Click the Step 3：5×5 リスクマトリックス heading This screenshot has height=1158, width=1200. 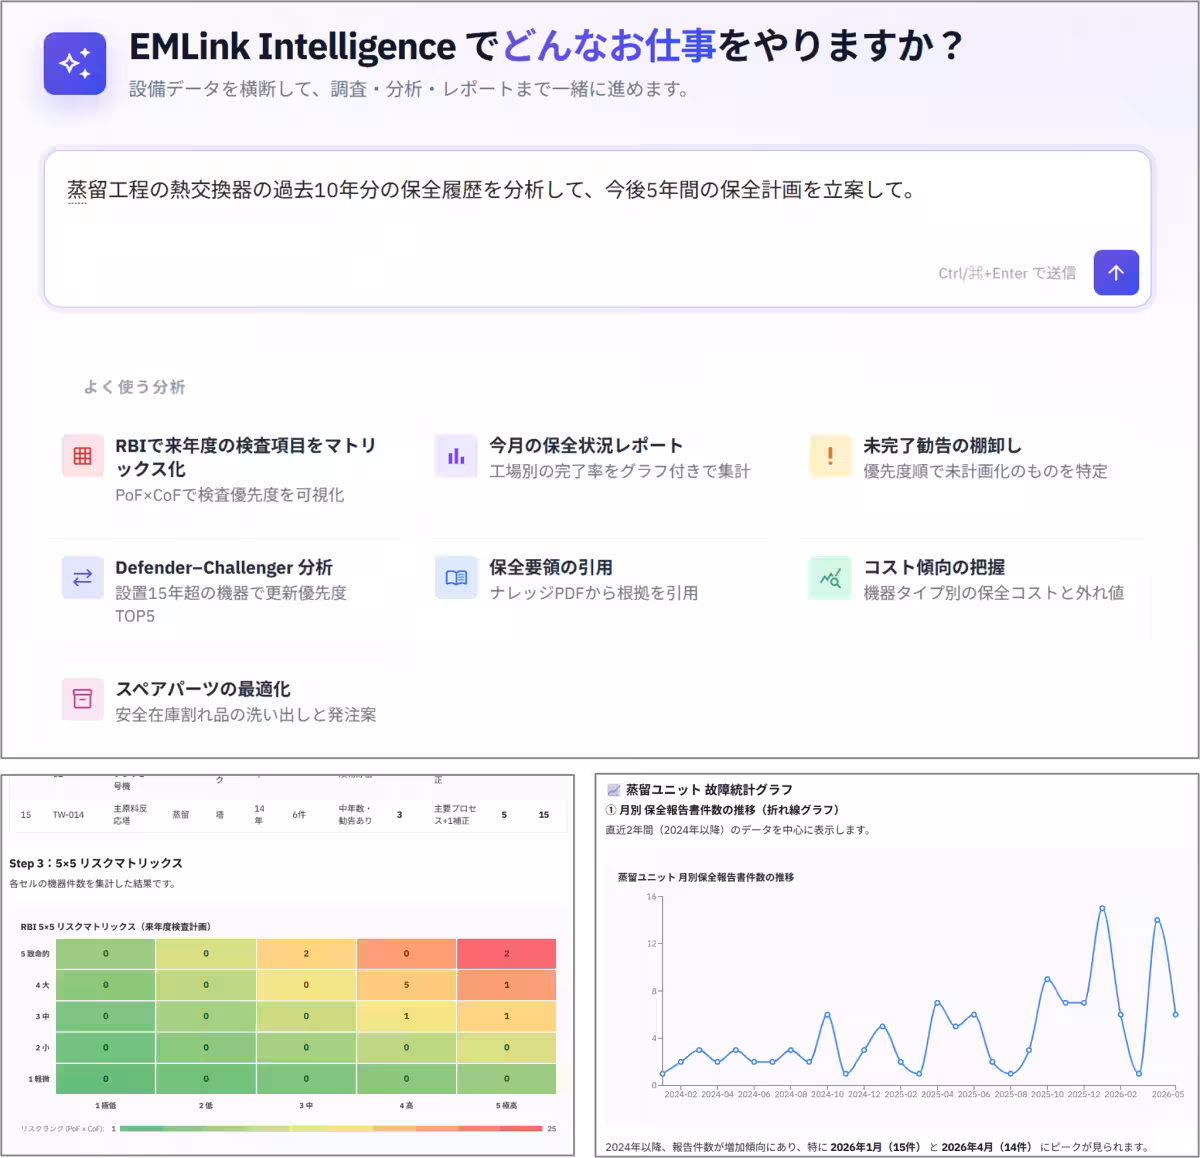point(96,863)
